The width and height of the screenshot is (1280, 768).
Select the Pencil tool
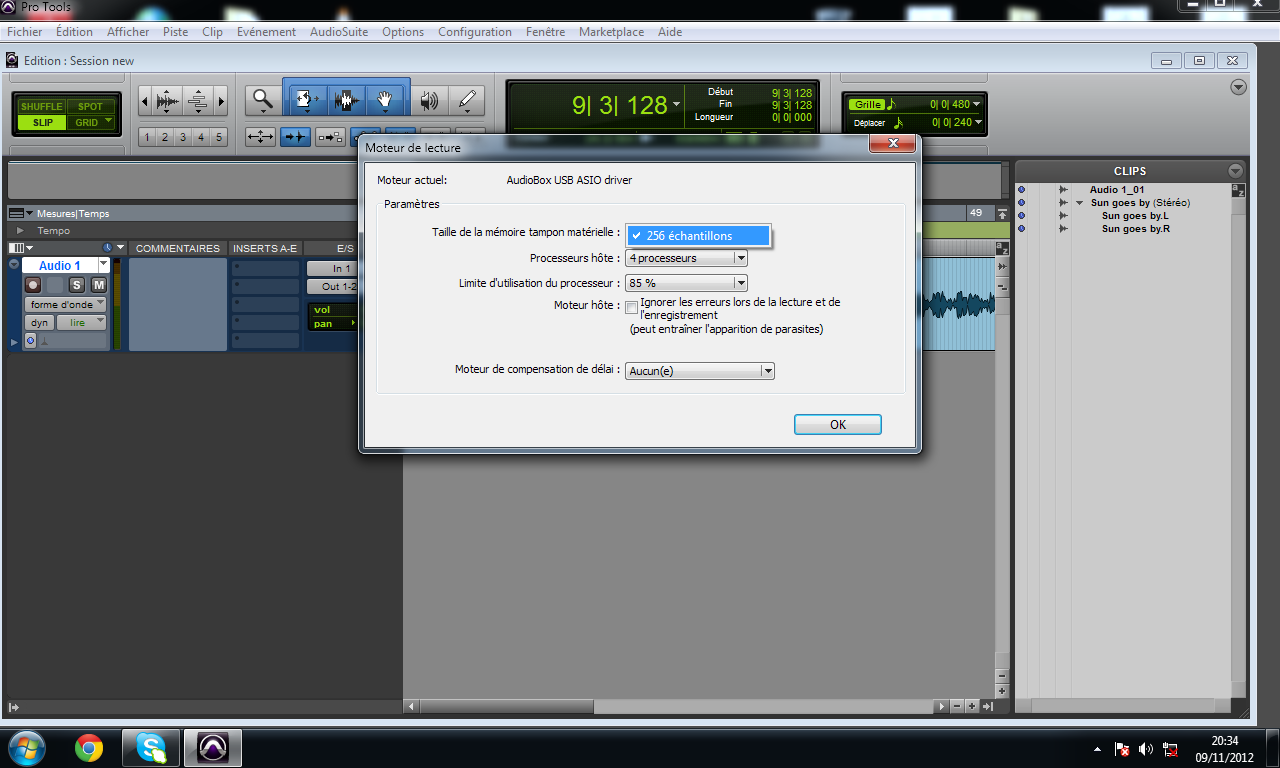tap(466, 99)
